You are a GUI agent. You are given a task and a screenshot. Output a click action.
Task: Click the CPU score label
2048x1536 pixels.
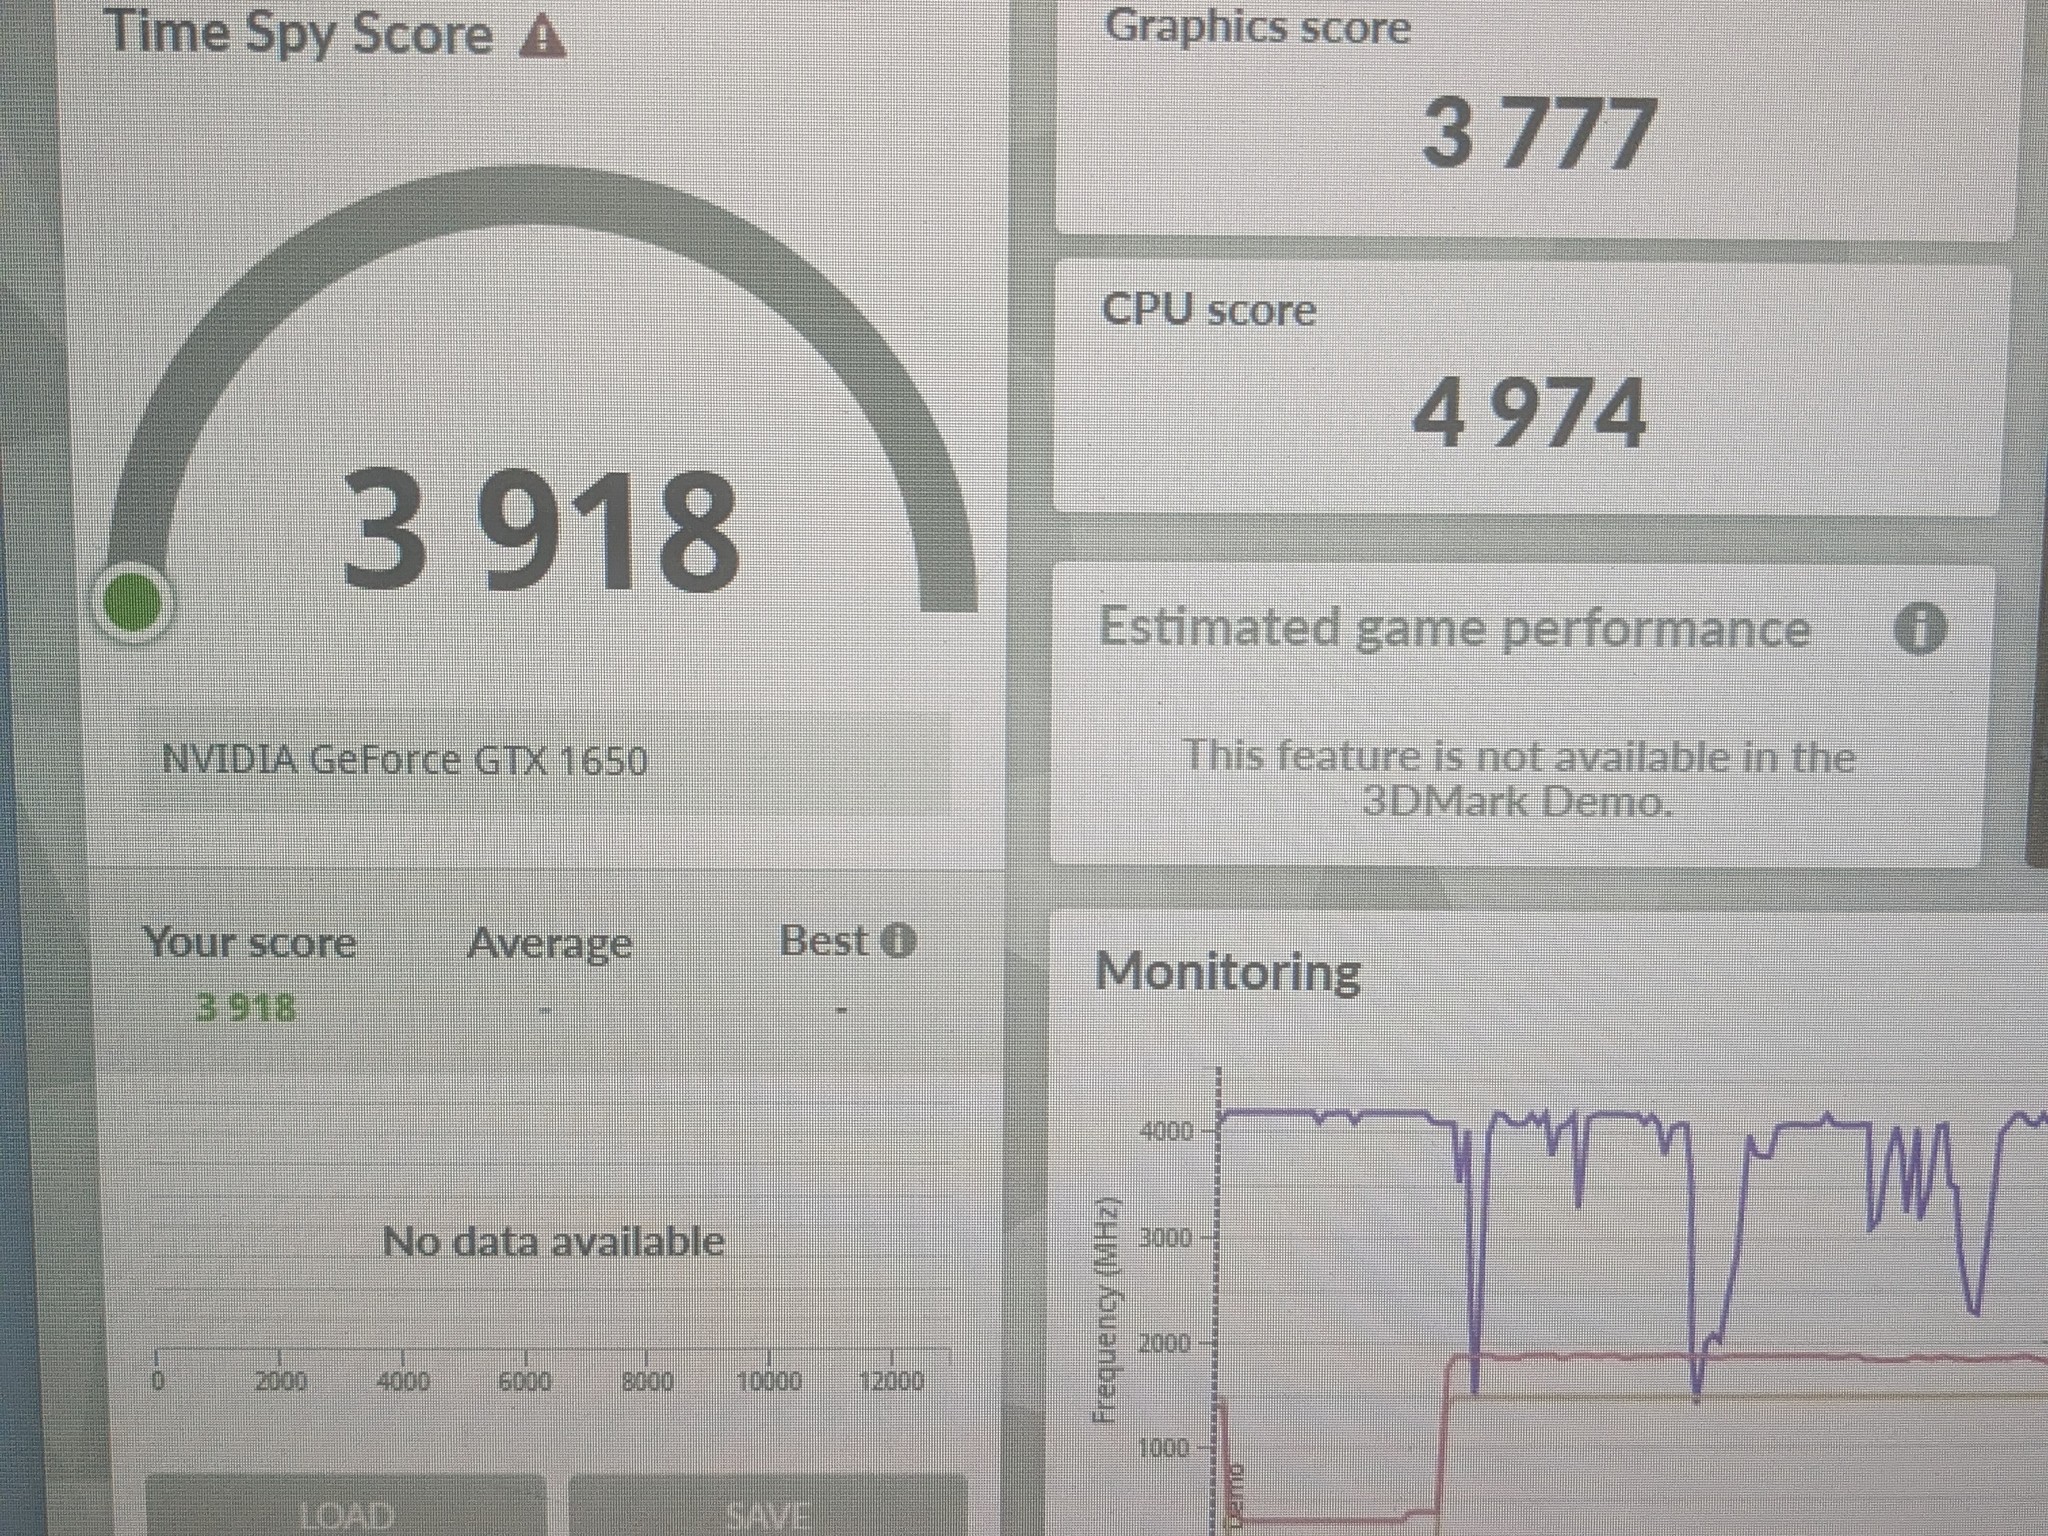point(1208,309)
